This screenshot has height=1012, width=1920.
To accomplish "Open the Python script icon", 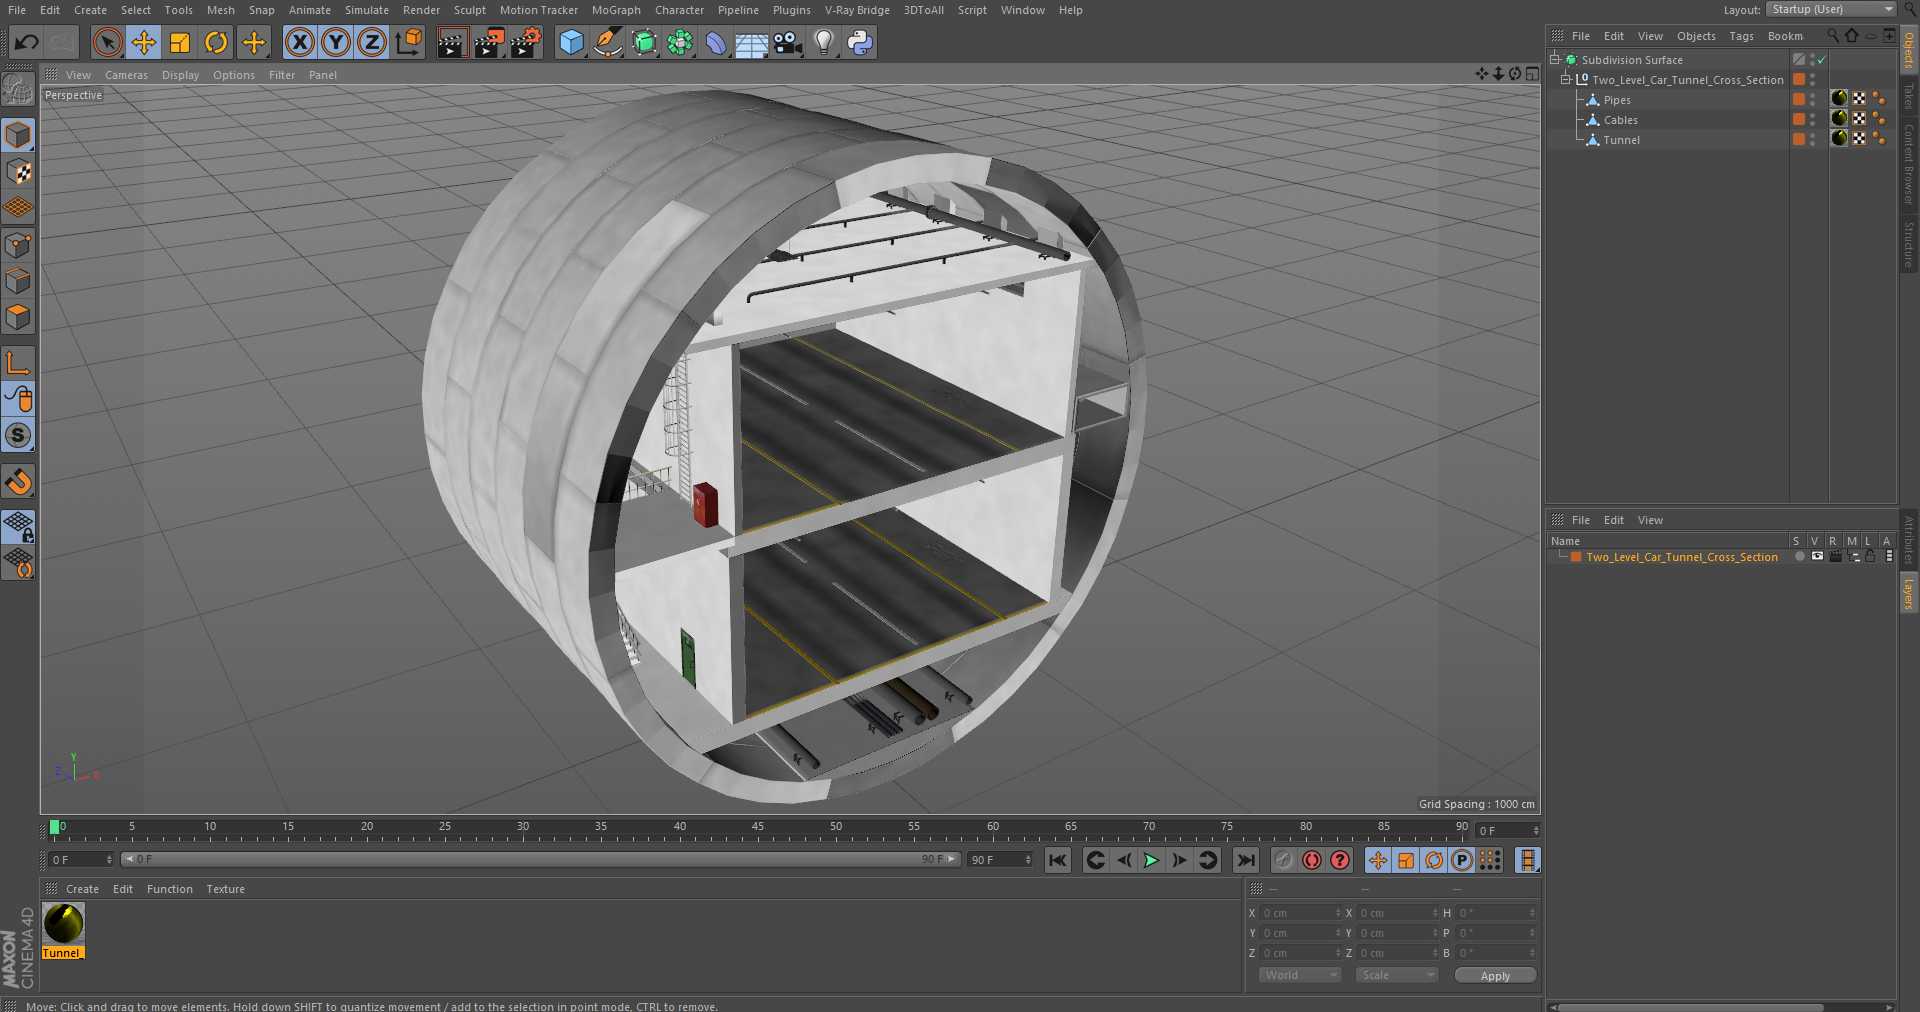I will (860, 42).
